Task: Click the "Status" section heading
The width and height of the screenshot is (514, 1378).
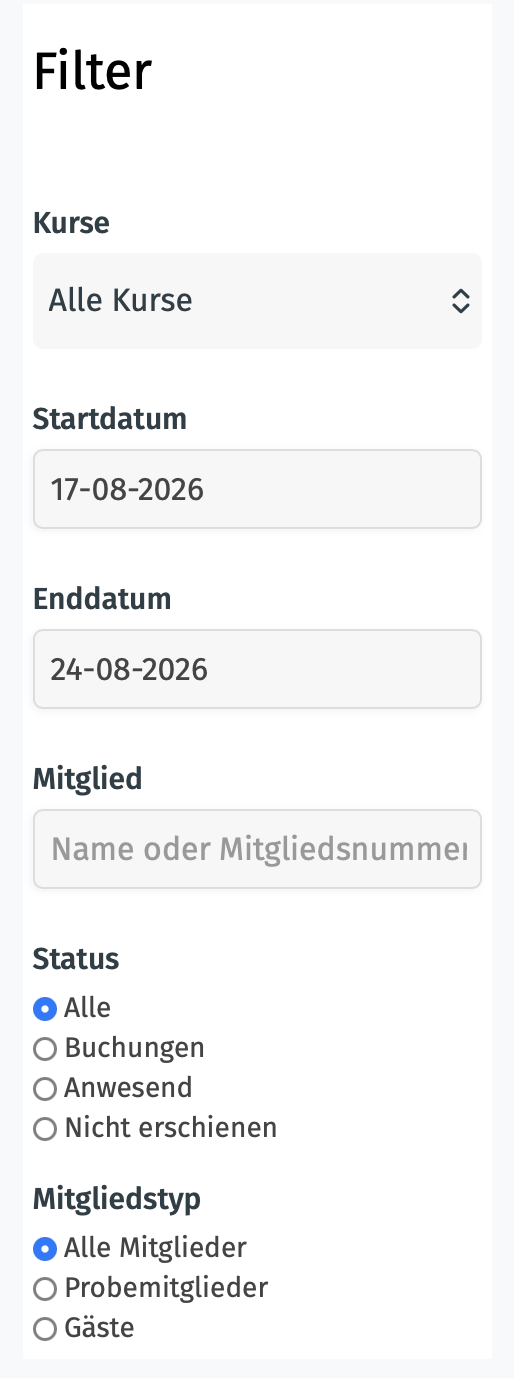Action: coord(76,959)
